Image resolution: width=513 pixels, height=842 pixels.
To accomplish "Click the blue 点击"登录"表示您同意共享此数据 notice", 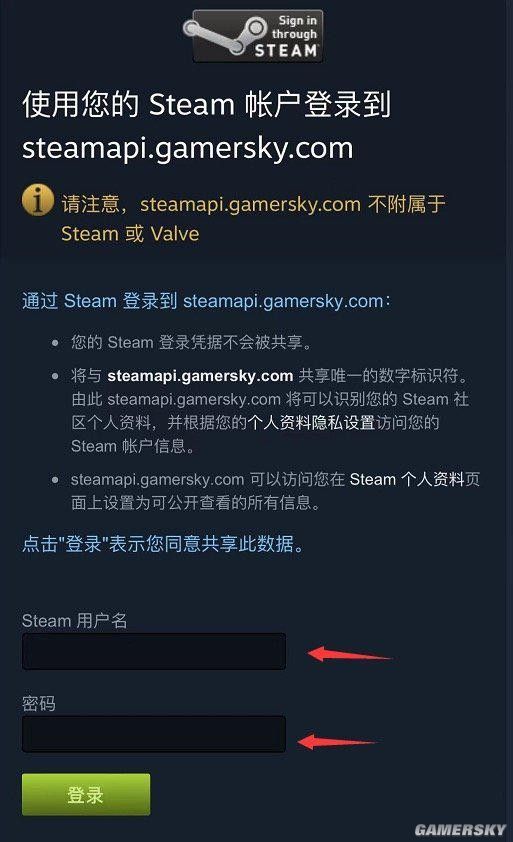I will coord(163,544).
